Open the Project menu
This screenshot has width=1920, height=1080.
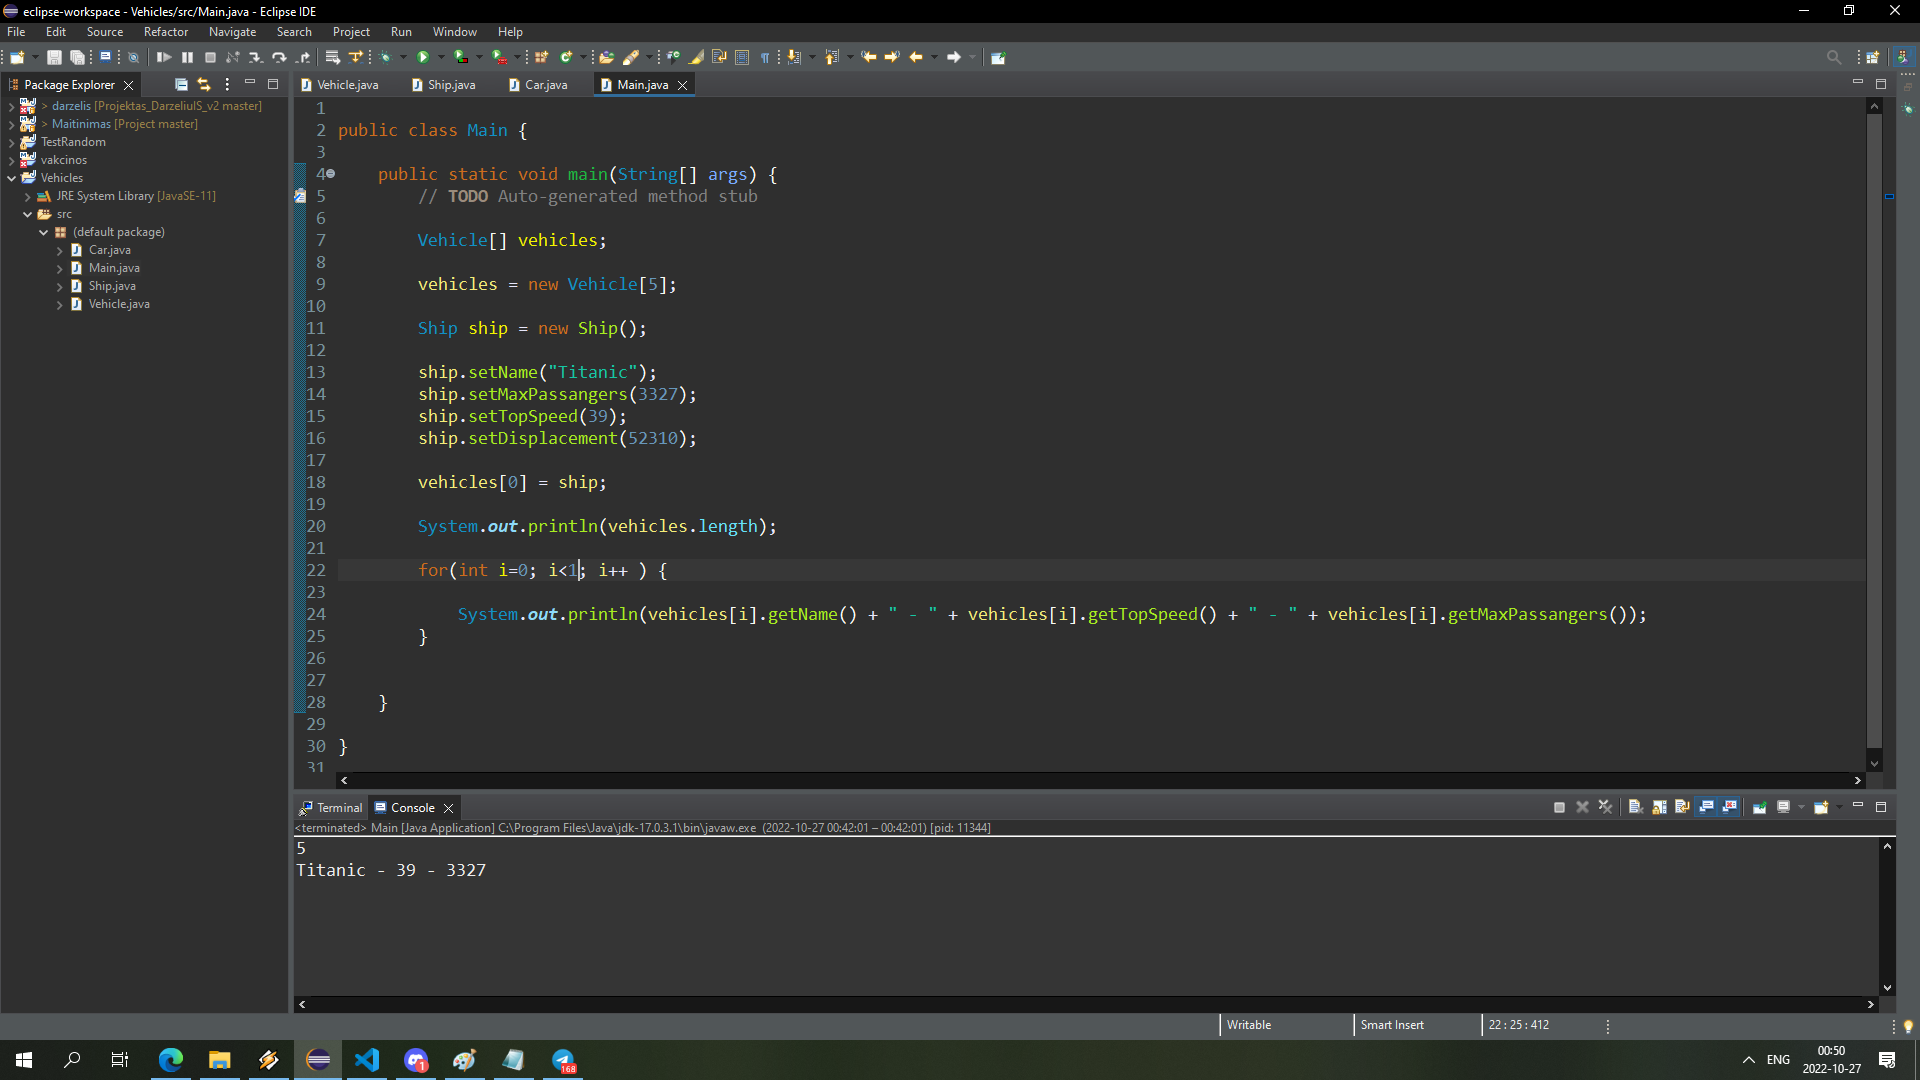tap(351, 32)
